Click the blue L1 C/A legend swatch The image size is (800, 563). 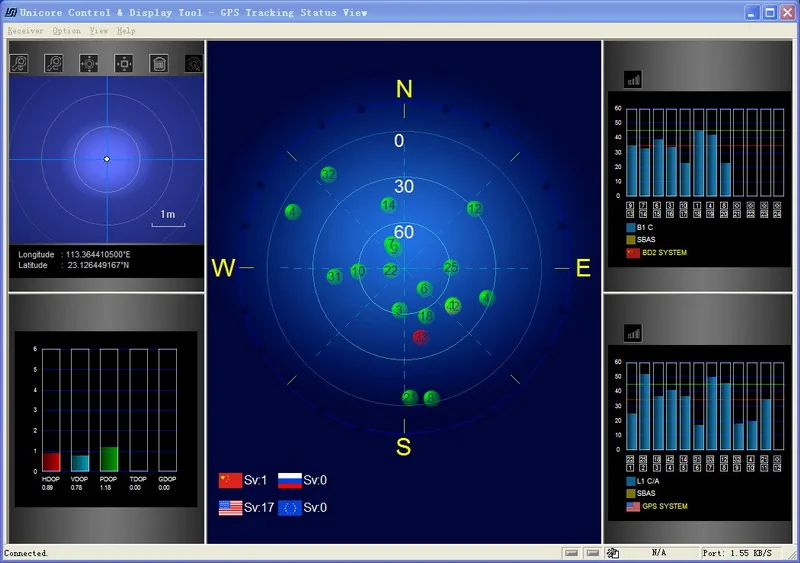coord(632,481)
